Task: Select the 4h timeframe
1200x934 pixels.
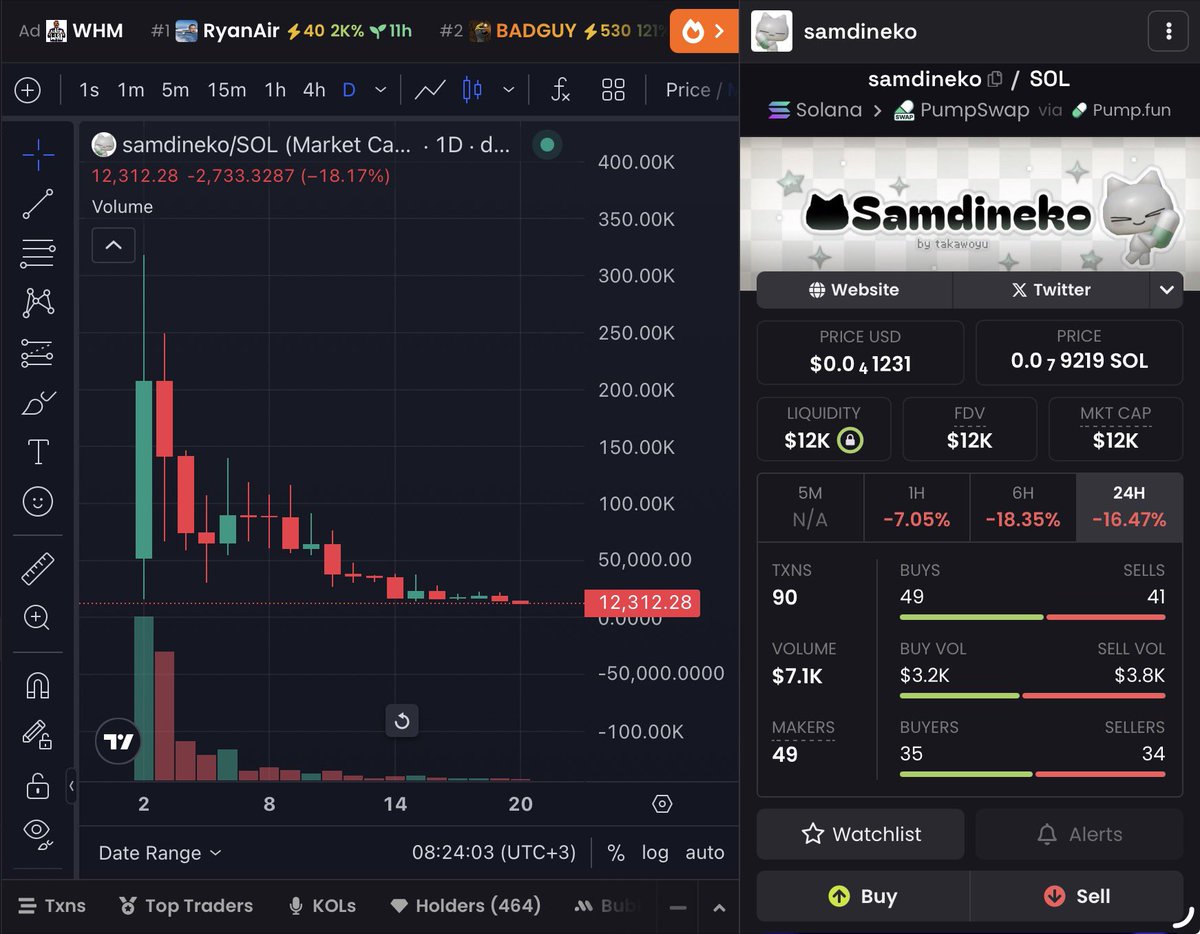Action: coord(314,90)
